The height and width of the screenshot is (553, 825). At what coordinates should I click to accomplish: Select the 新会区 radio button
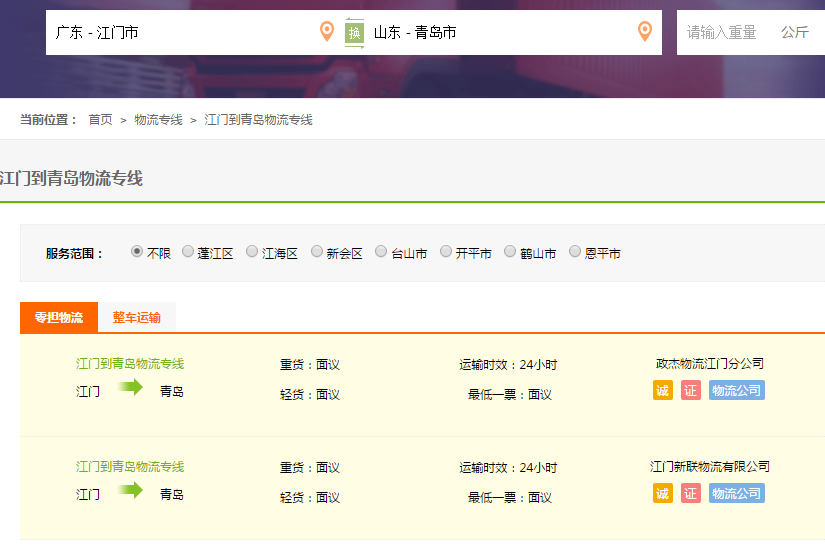tap(317, 252)
